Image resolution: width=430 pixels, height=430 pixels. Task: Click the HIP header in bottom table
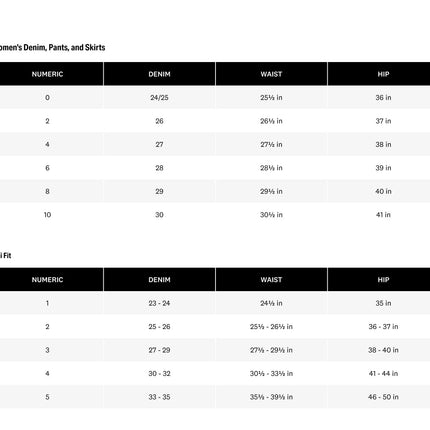[x=383, y=280]
